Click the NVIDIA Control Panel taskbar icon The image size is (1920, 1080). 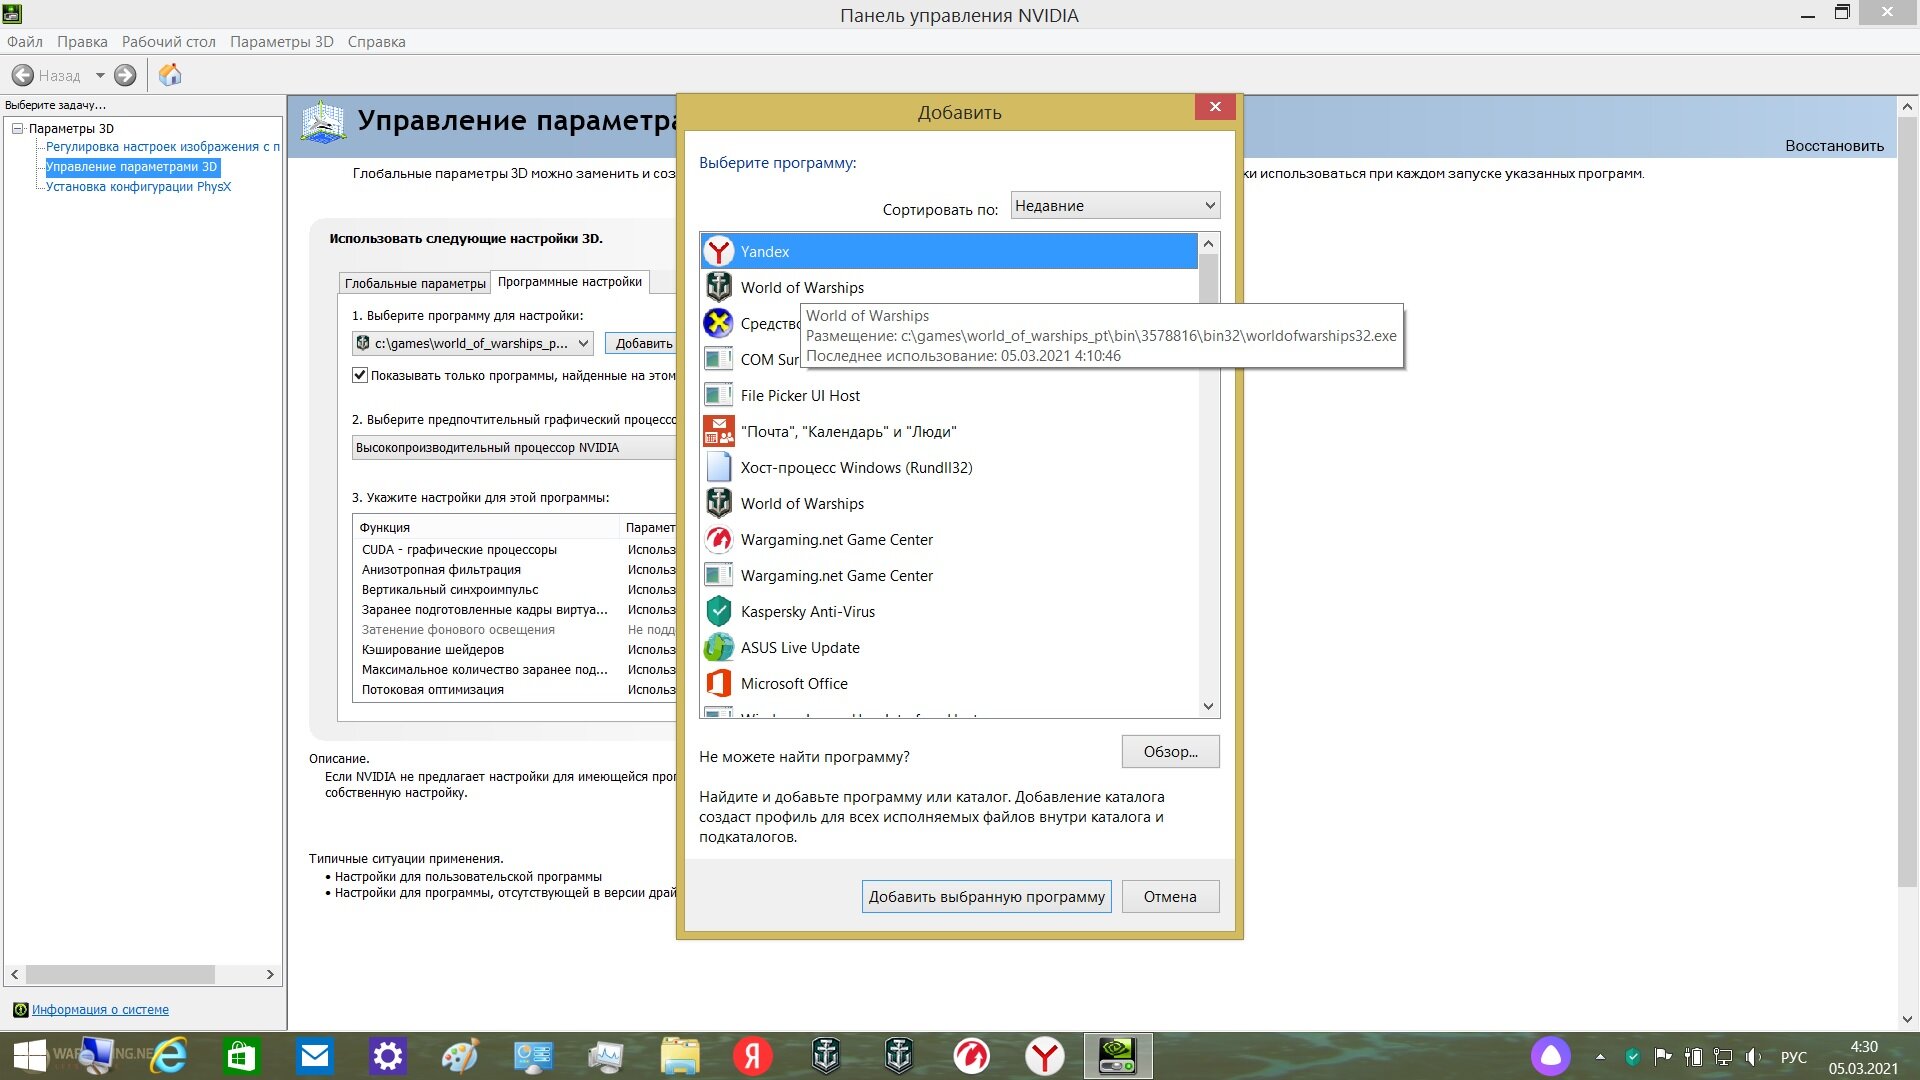click(x=1118, y=1056)
